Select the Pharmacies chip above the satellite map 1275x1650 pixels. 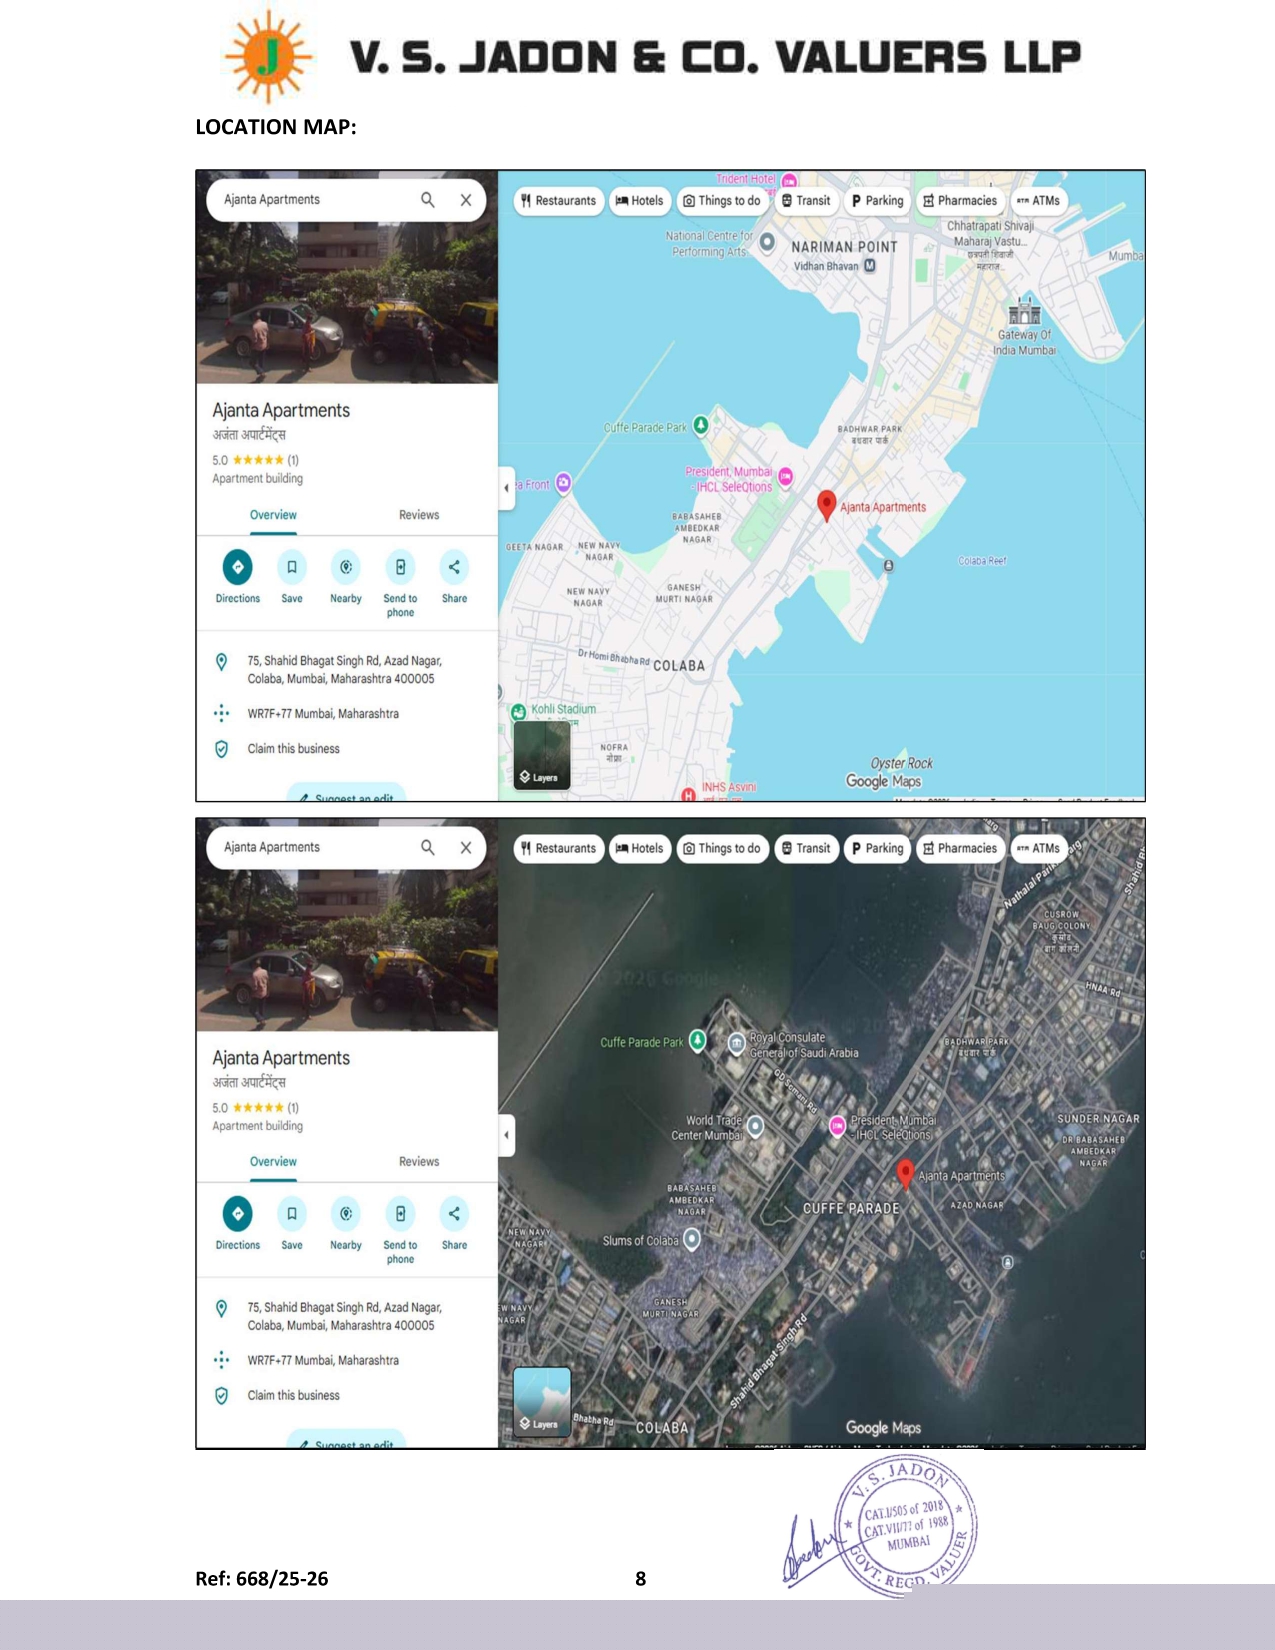960,848
